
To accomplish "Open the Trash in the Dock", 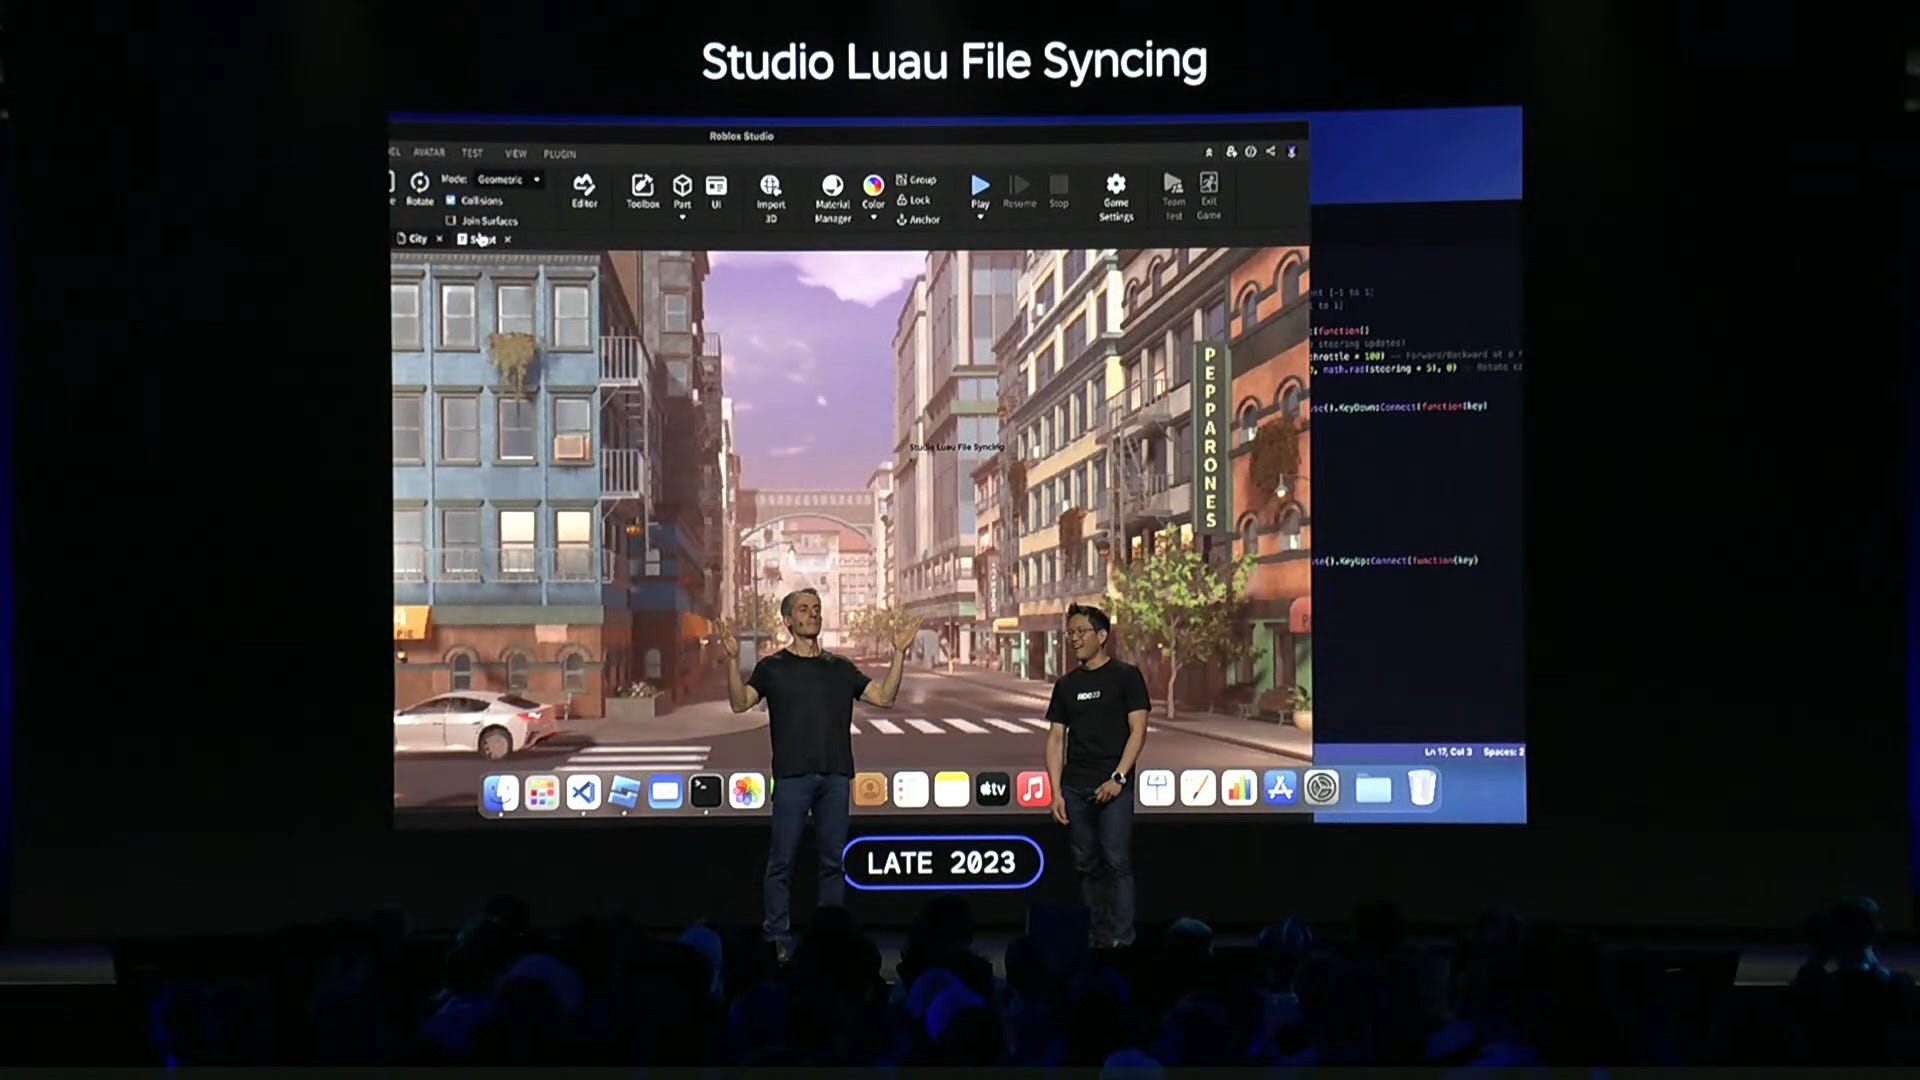I will click(1421, 788).
